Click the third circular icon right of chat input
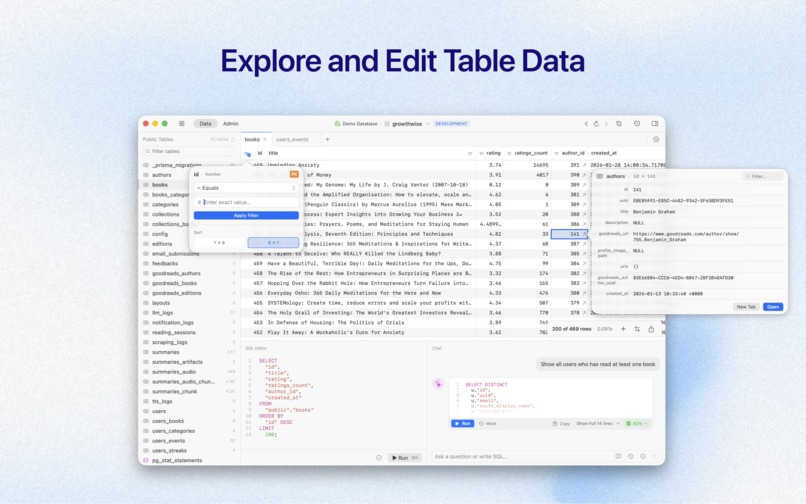The width and height of the screenshot is (806, 504). click(x=643, y=456)
